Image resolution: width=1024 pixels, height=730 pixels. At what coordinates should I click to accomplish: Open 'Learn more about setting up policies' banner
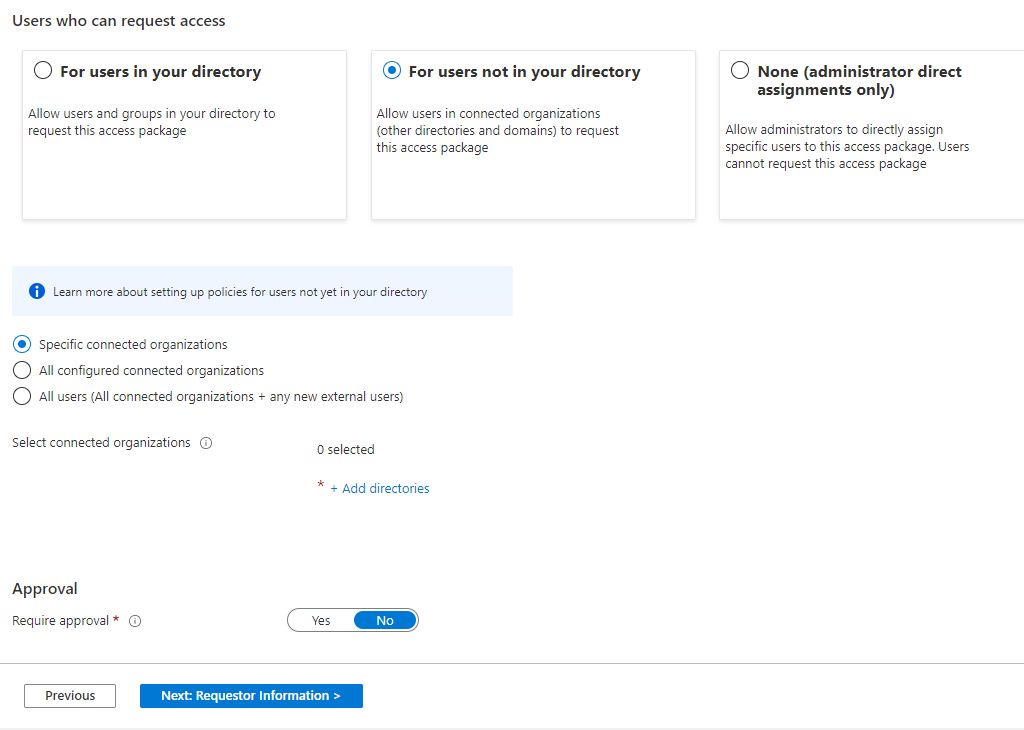(240, 292)
